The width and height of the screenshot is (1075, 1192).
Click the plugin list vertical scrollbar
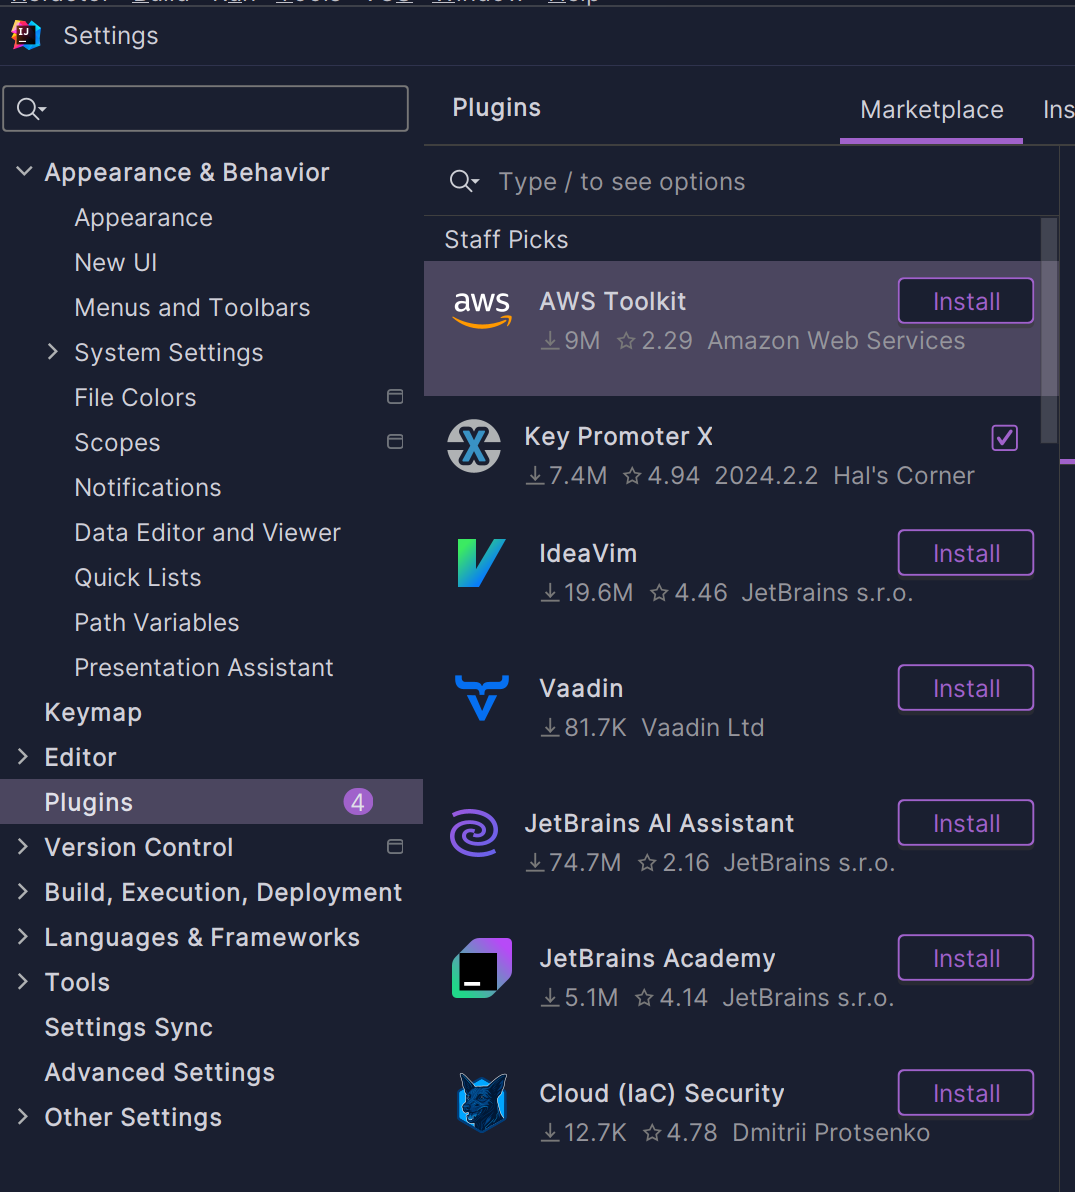coord(1049,330)
